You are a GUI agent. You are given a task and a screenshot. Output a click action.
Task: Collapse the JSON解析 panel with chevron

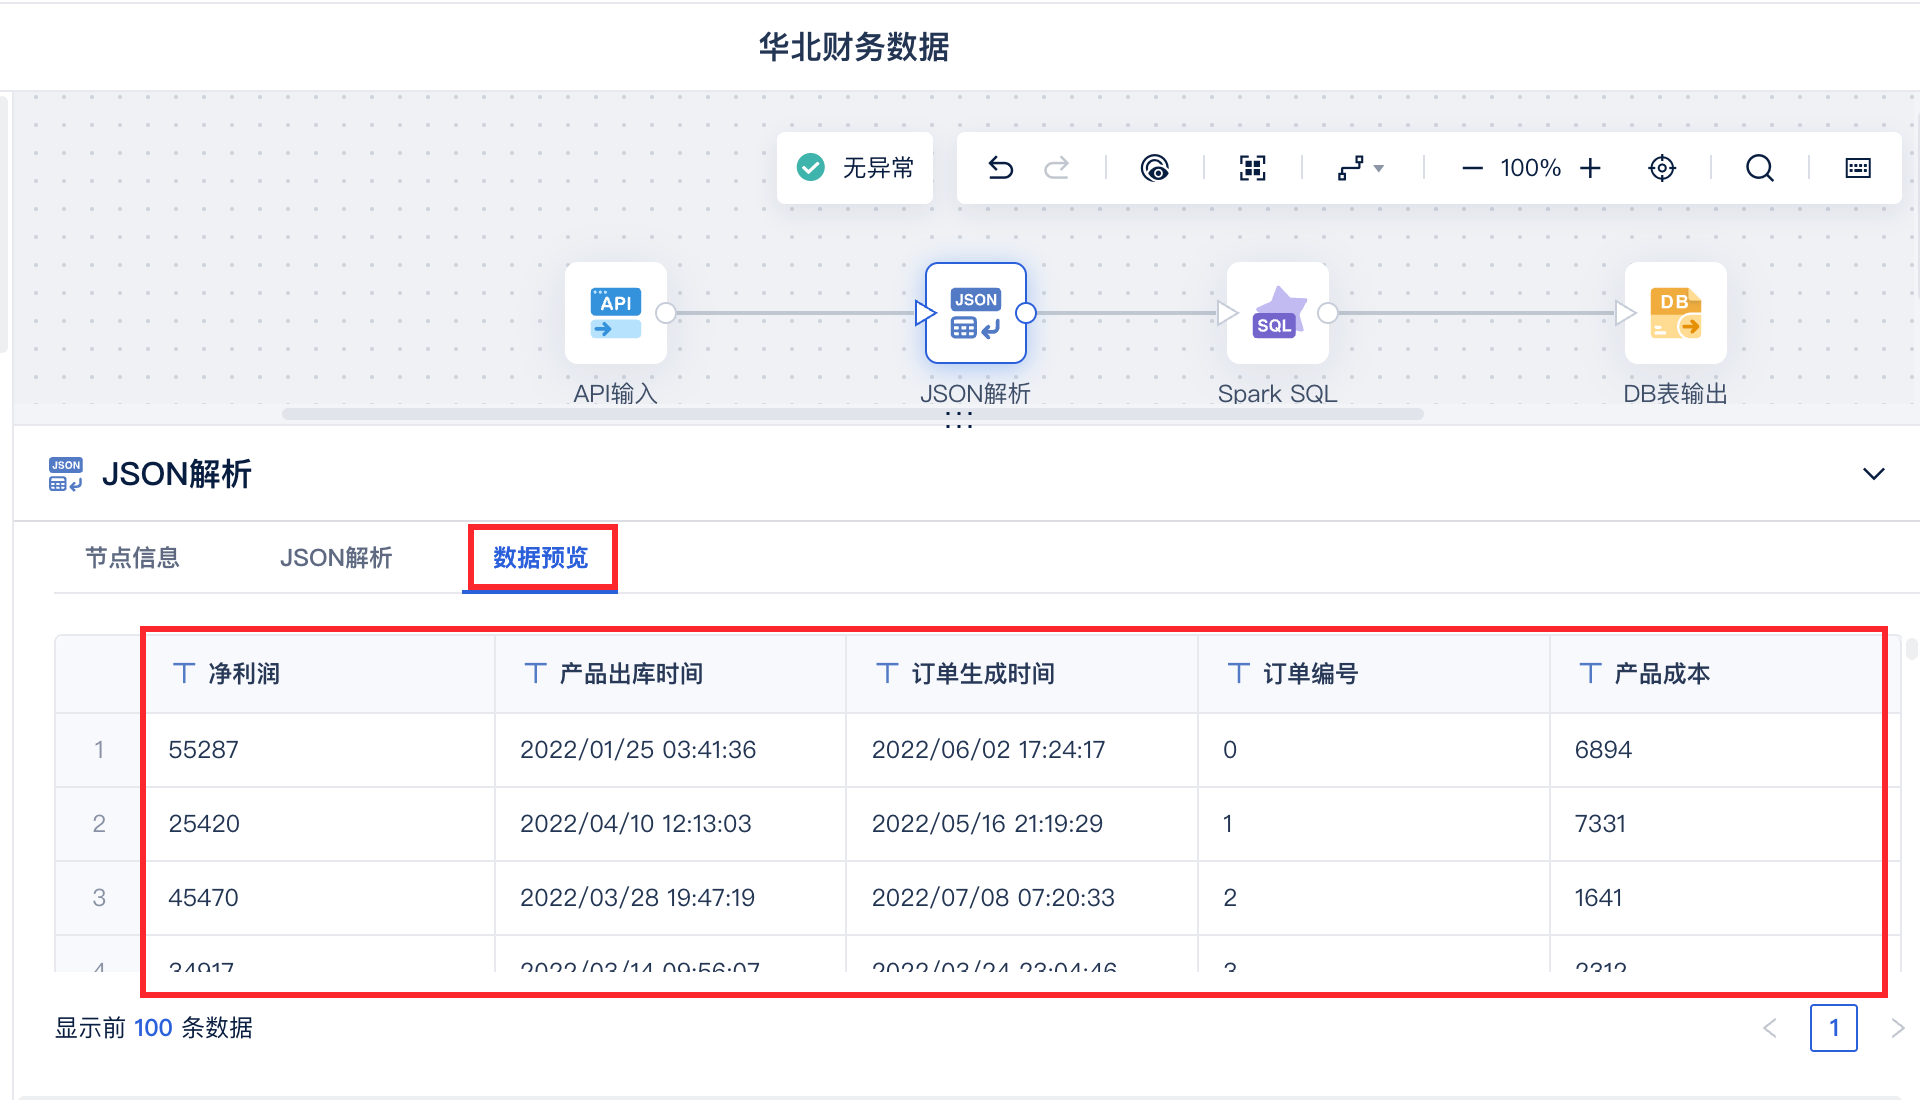[1873, 474]
